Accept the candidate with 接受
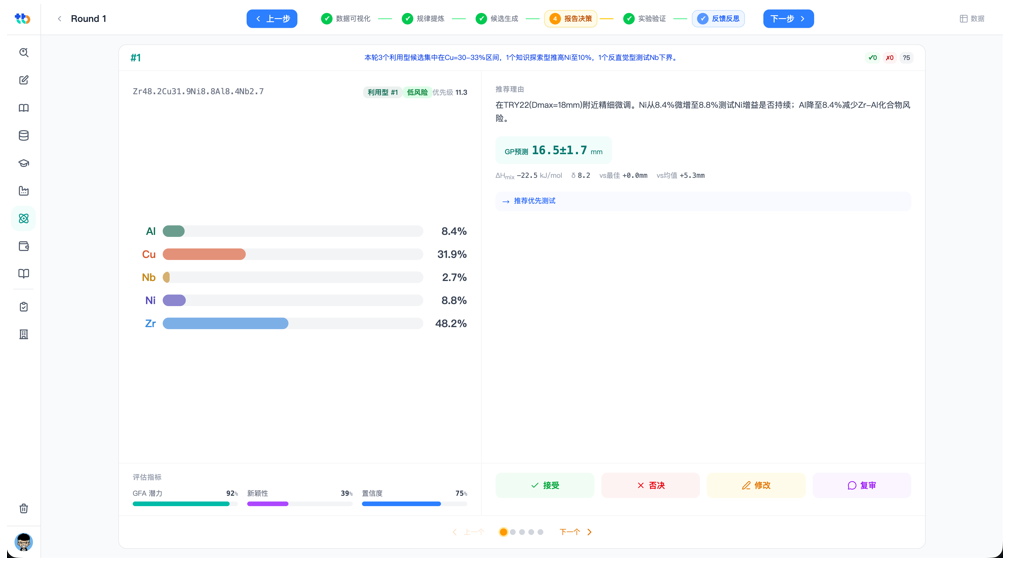Image resolution: width=1014 pixels, height=565 pixels. [x=545, y=485]
